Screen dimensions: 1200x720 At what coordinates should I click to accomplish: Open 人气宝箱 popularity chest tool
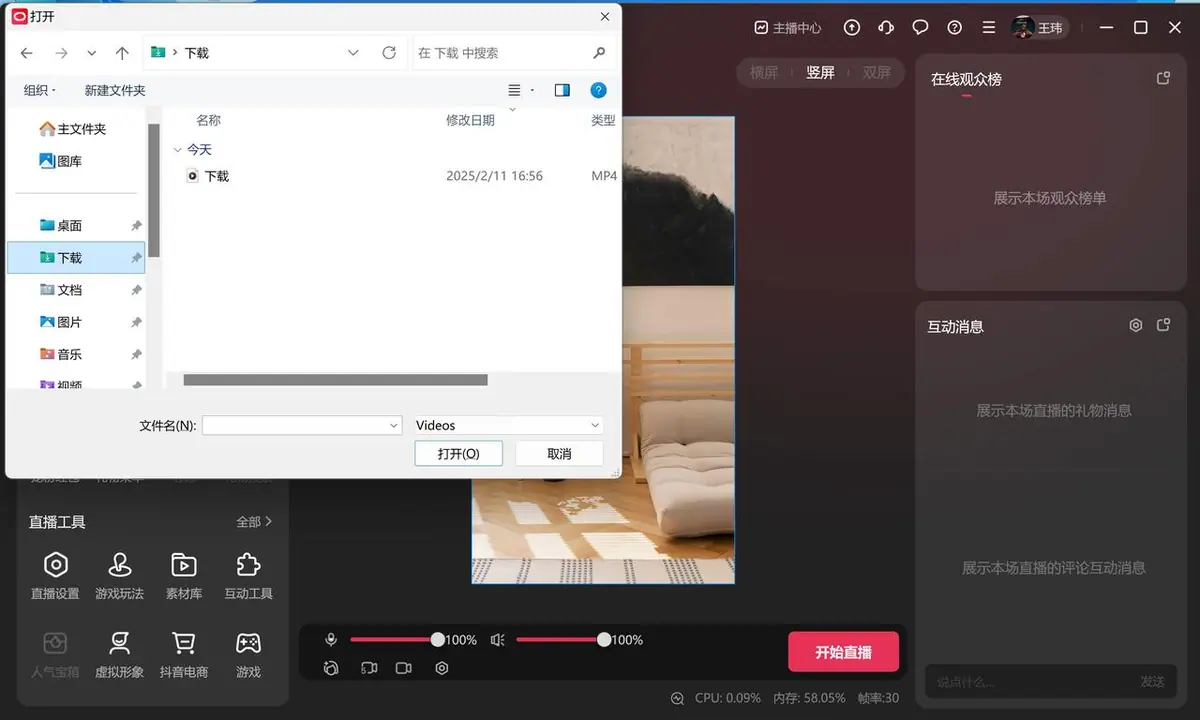click(55, 654)
